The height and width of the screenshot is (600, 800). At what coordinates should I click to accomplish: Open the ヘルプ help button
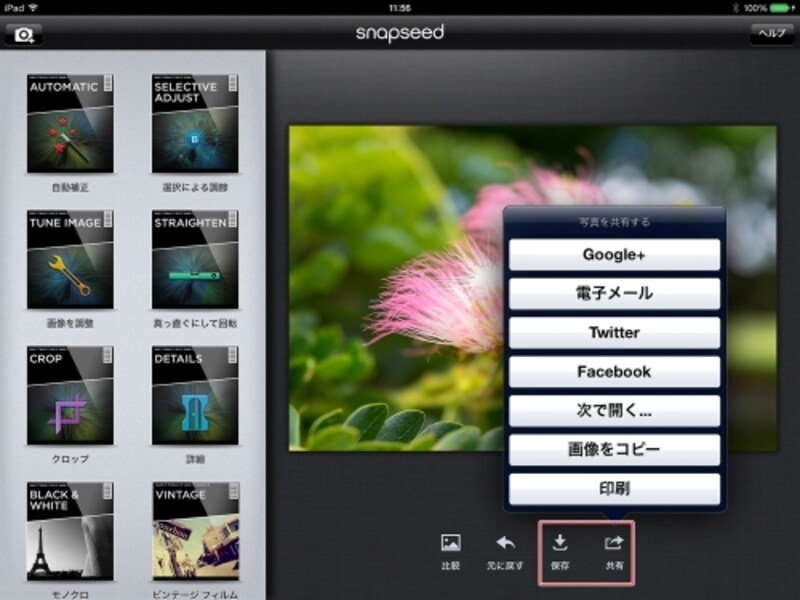[771, 34]
